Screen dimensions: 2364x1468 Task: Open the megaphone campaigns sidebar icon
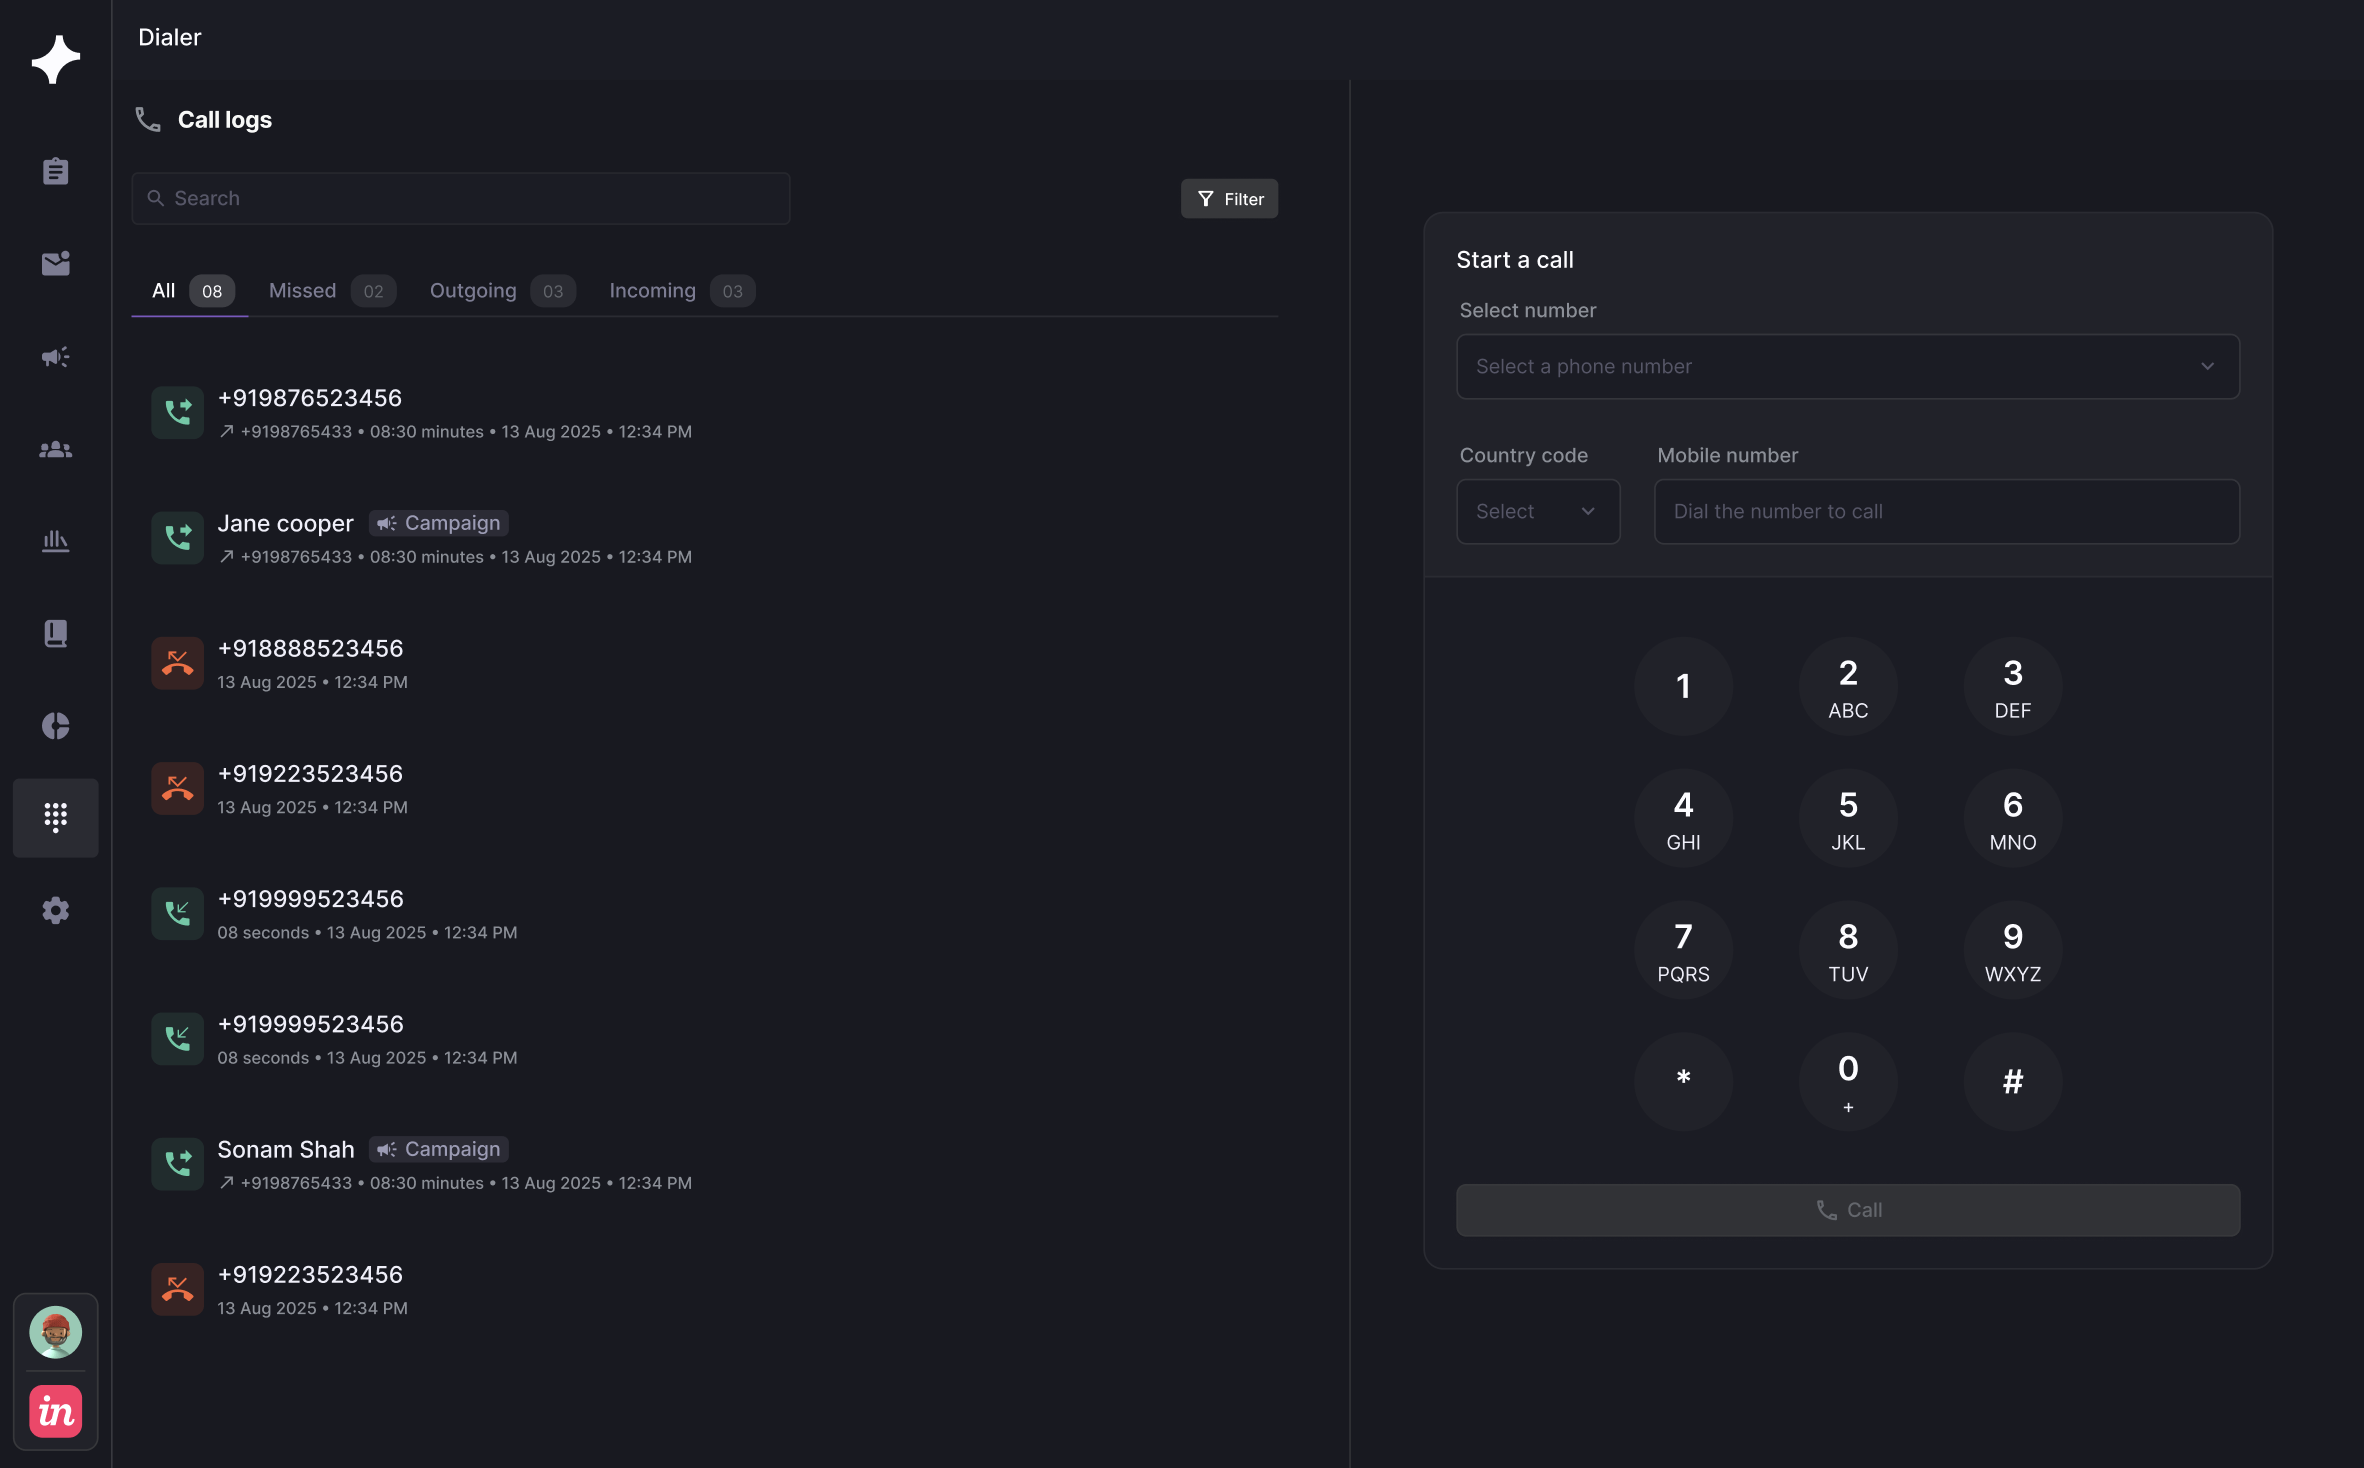pos(56,356)
